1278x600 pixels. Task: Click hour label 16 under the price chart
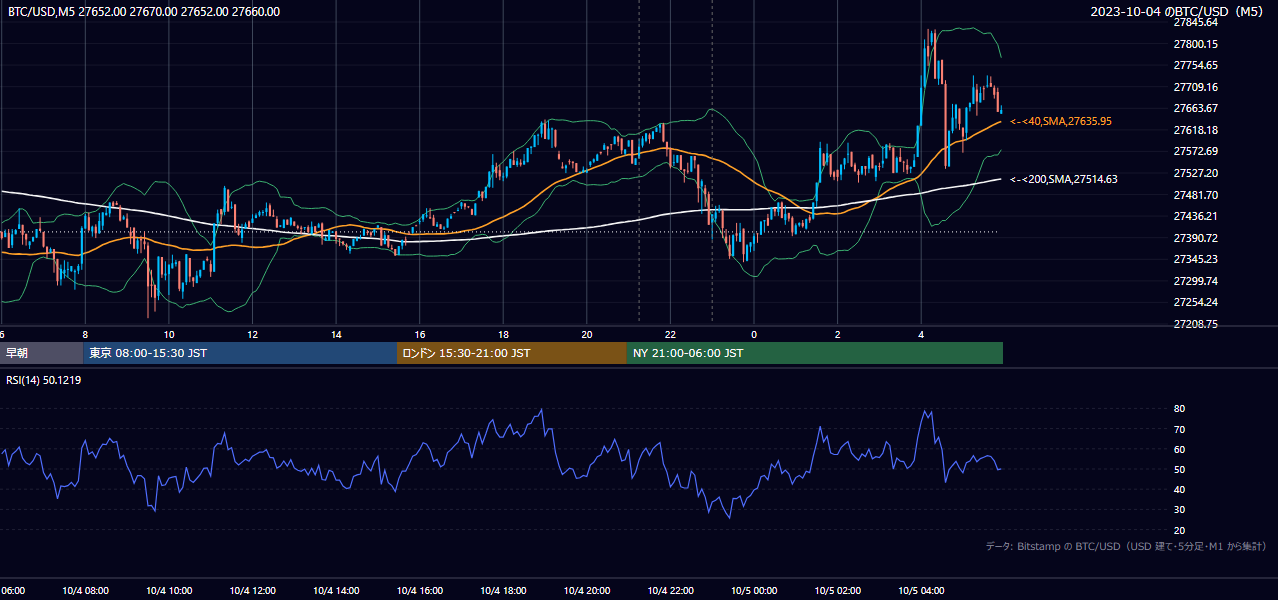[420, 335]
